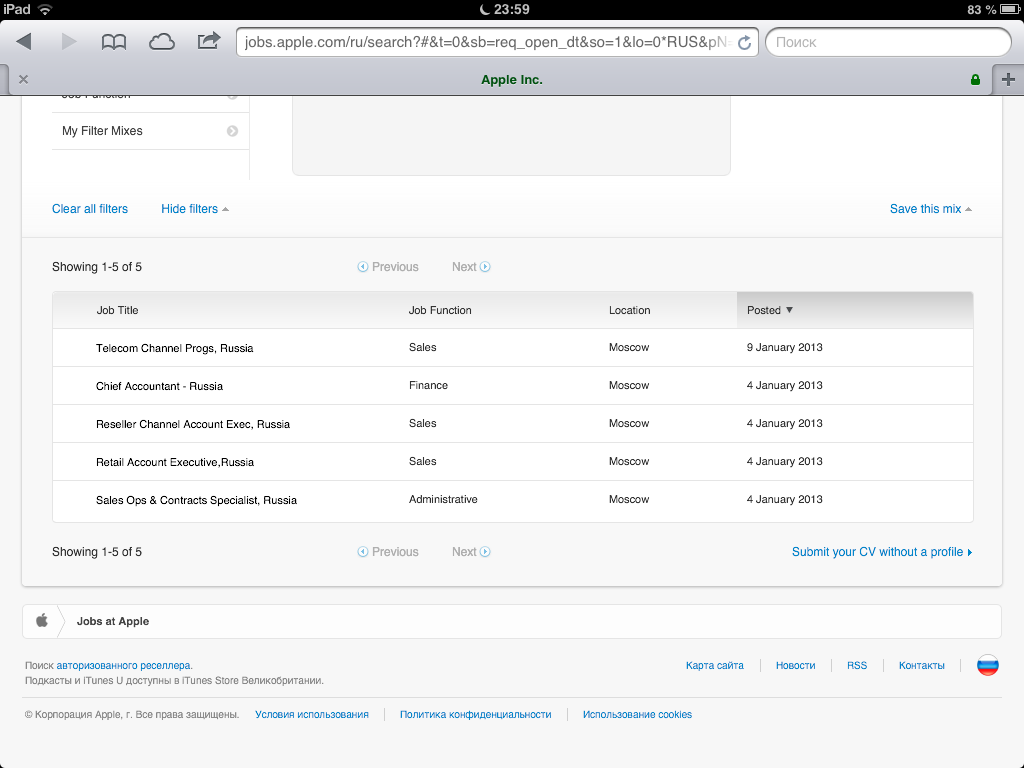Click top Previous page link
Image resolution: width=1024 pixels, height=768 pixels.
point(388,266)
